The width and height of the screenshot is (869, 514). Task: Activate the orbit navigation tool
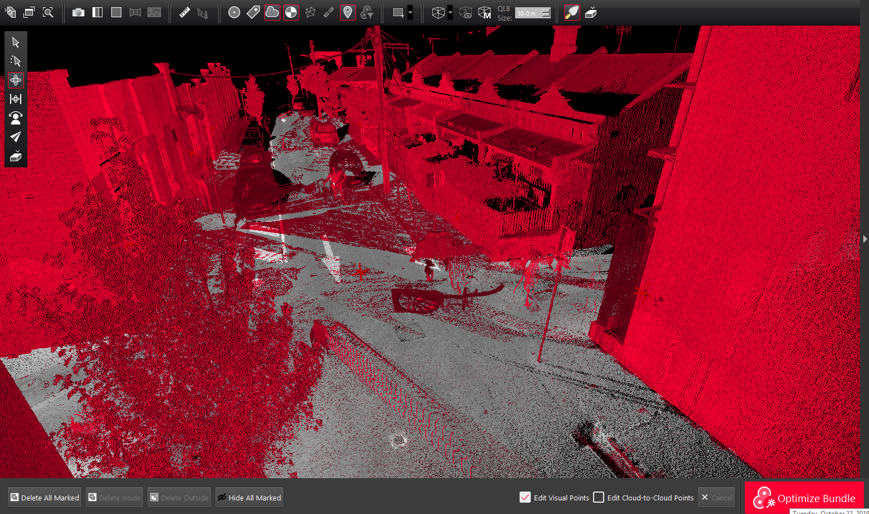coord(15,80)
